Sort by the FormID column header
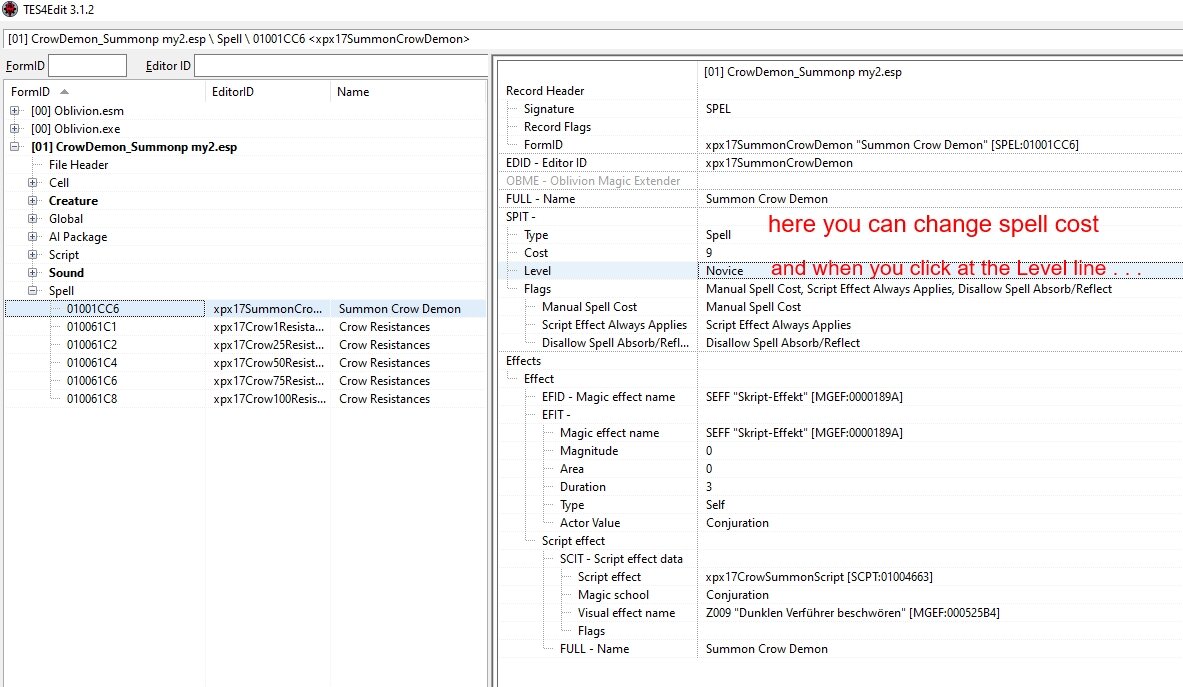 [x=105, y=91]
